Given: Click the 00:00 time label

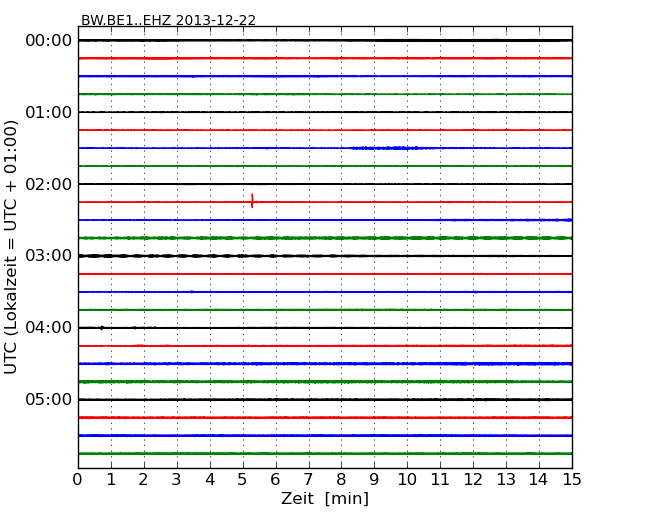Looking at the screenshot, I should click(x=49, y=41).
